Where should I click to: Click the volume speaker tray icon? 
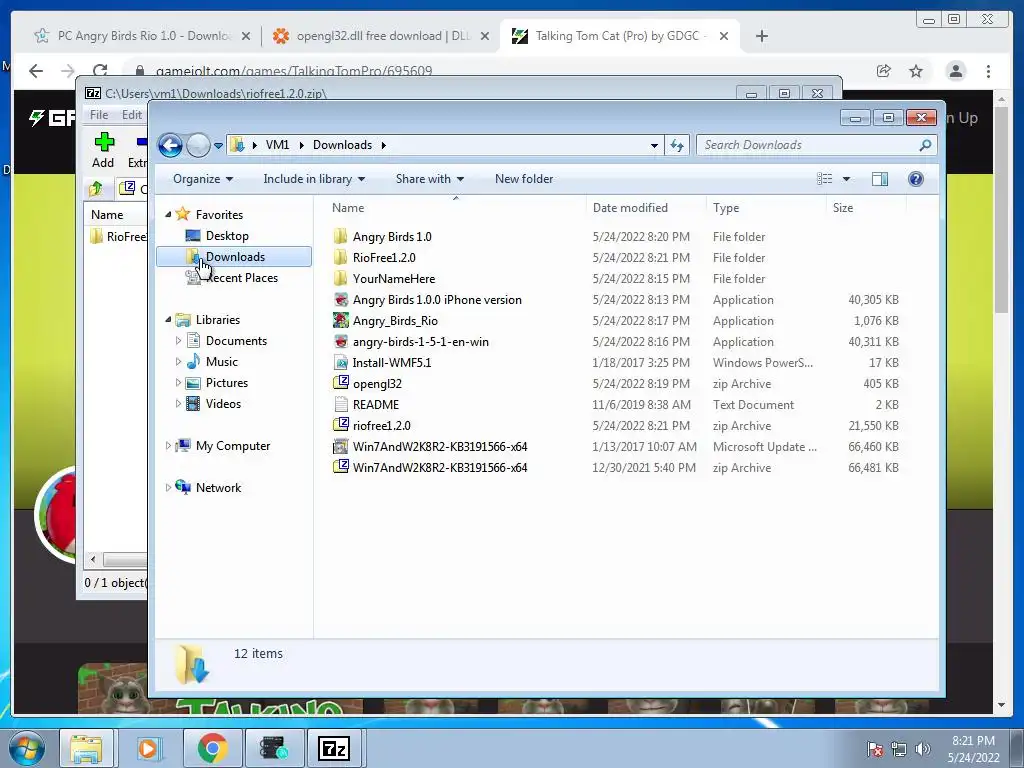(923, 749)
